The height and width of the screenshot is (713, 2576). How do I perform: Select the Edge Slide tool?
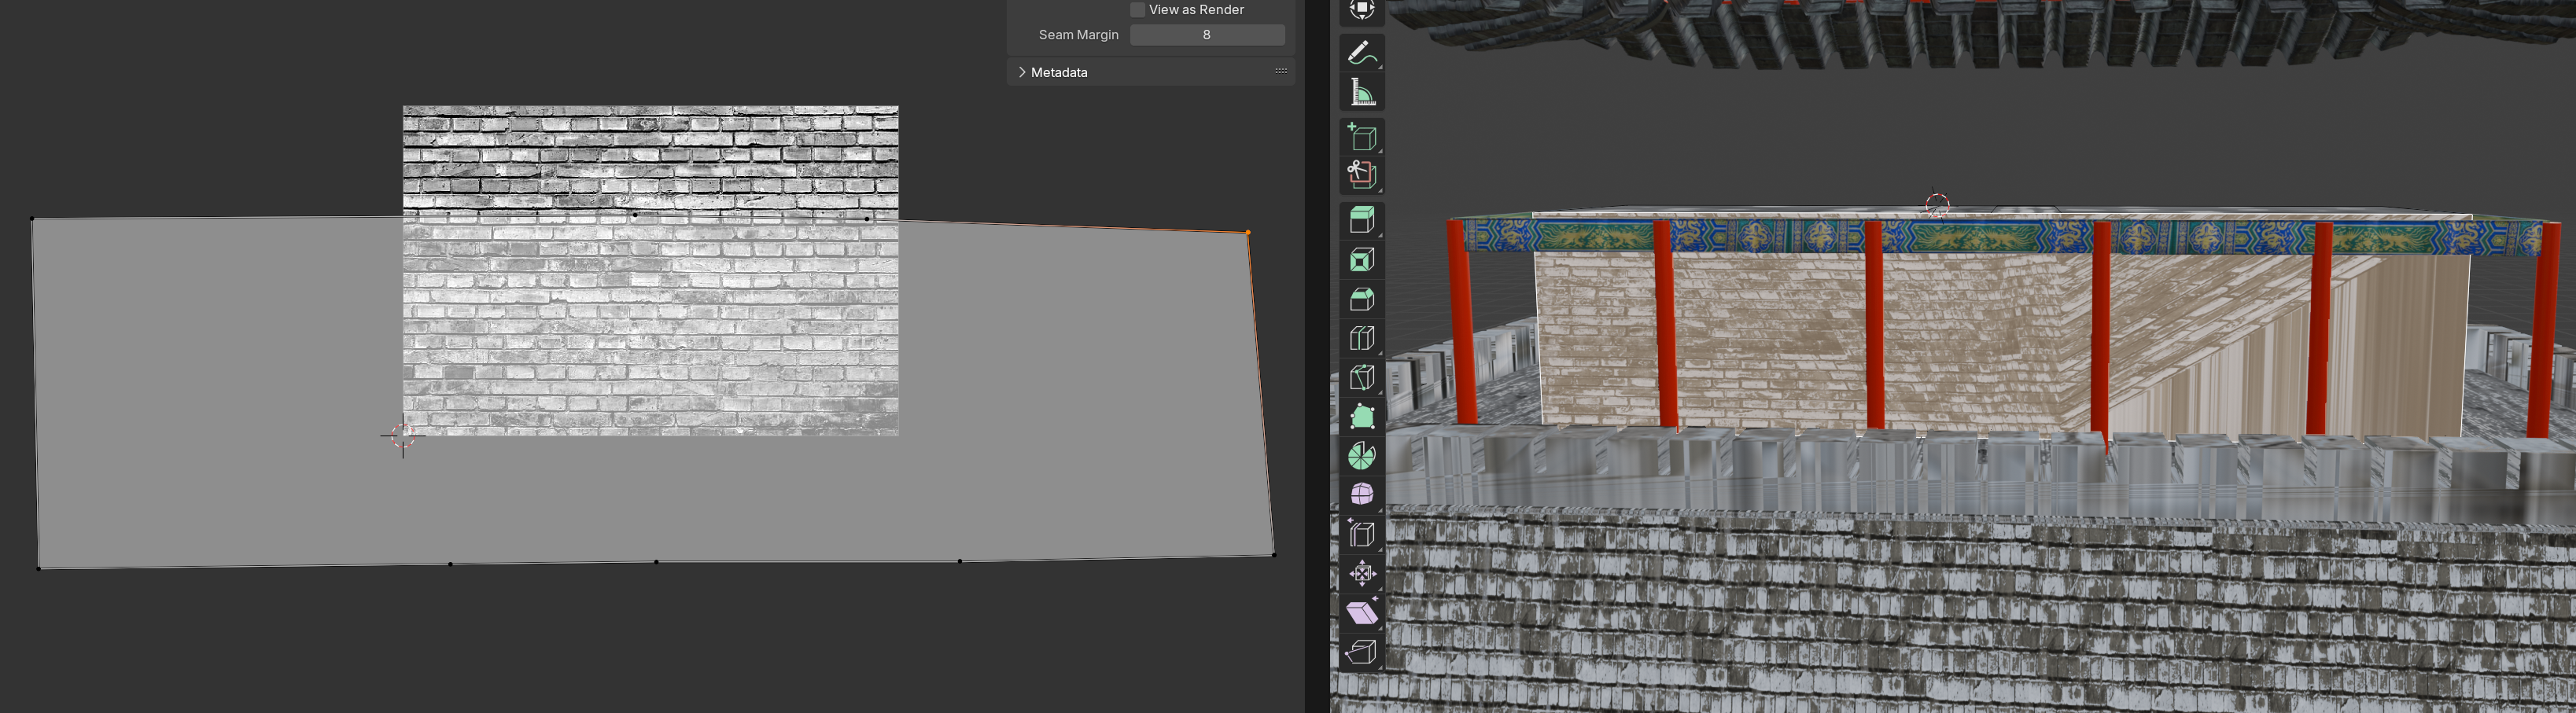point(1362,533)
